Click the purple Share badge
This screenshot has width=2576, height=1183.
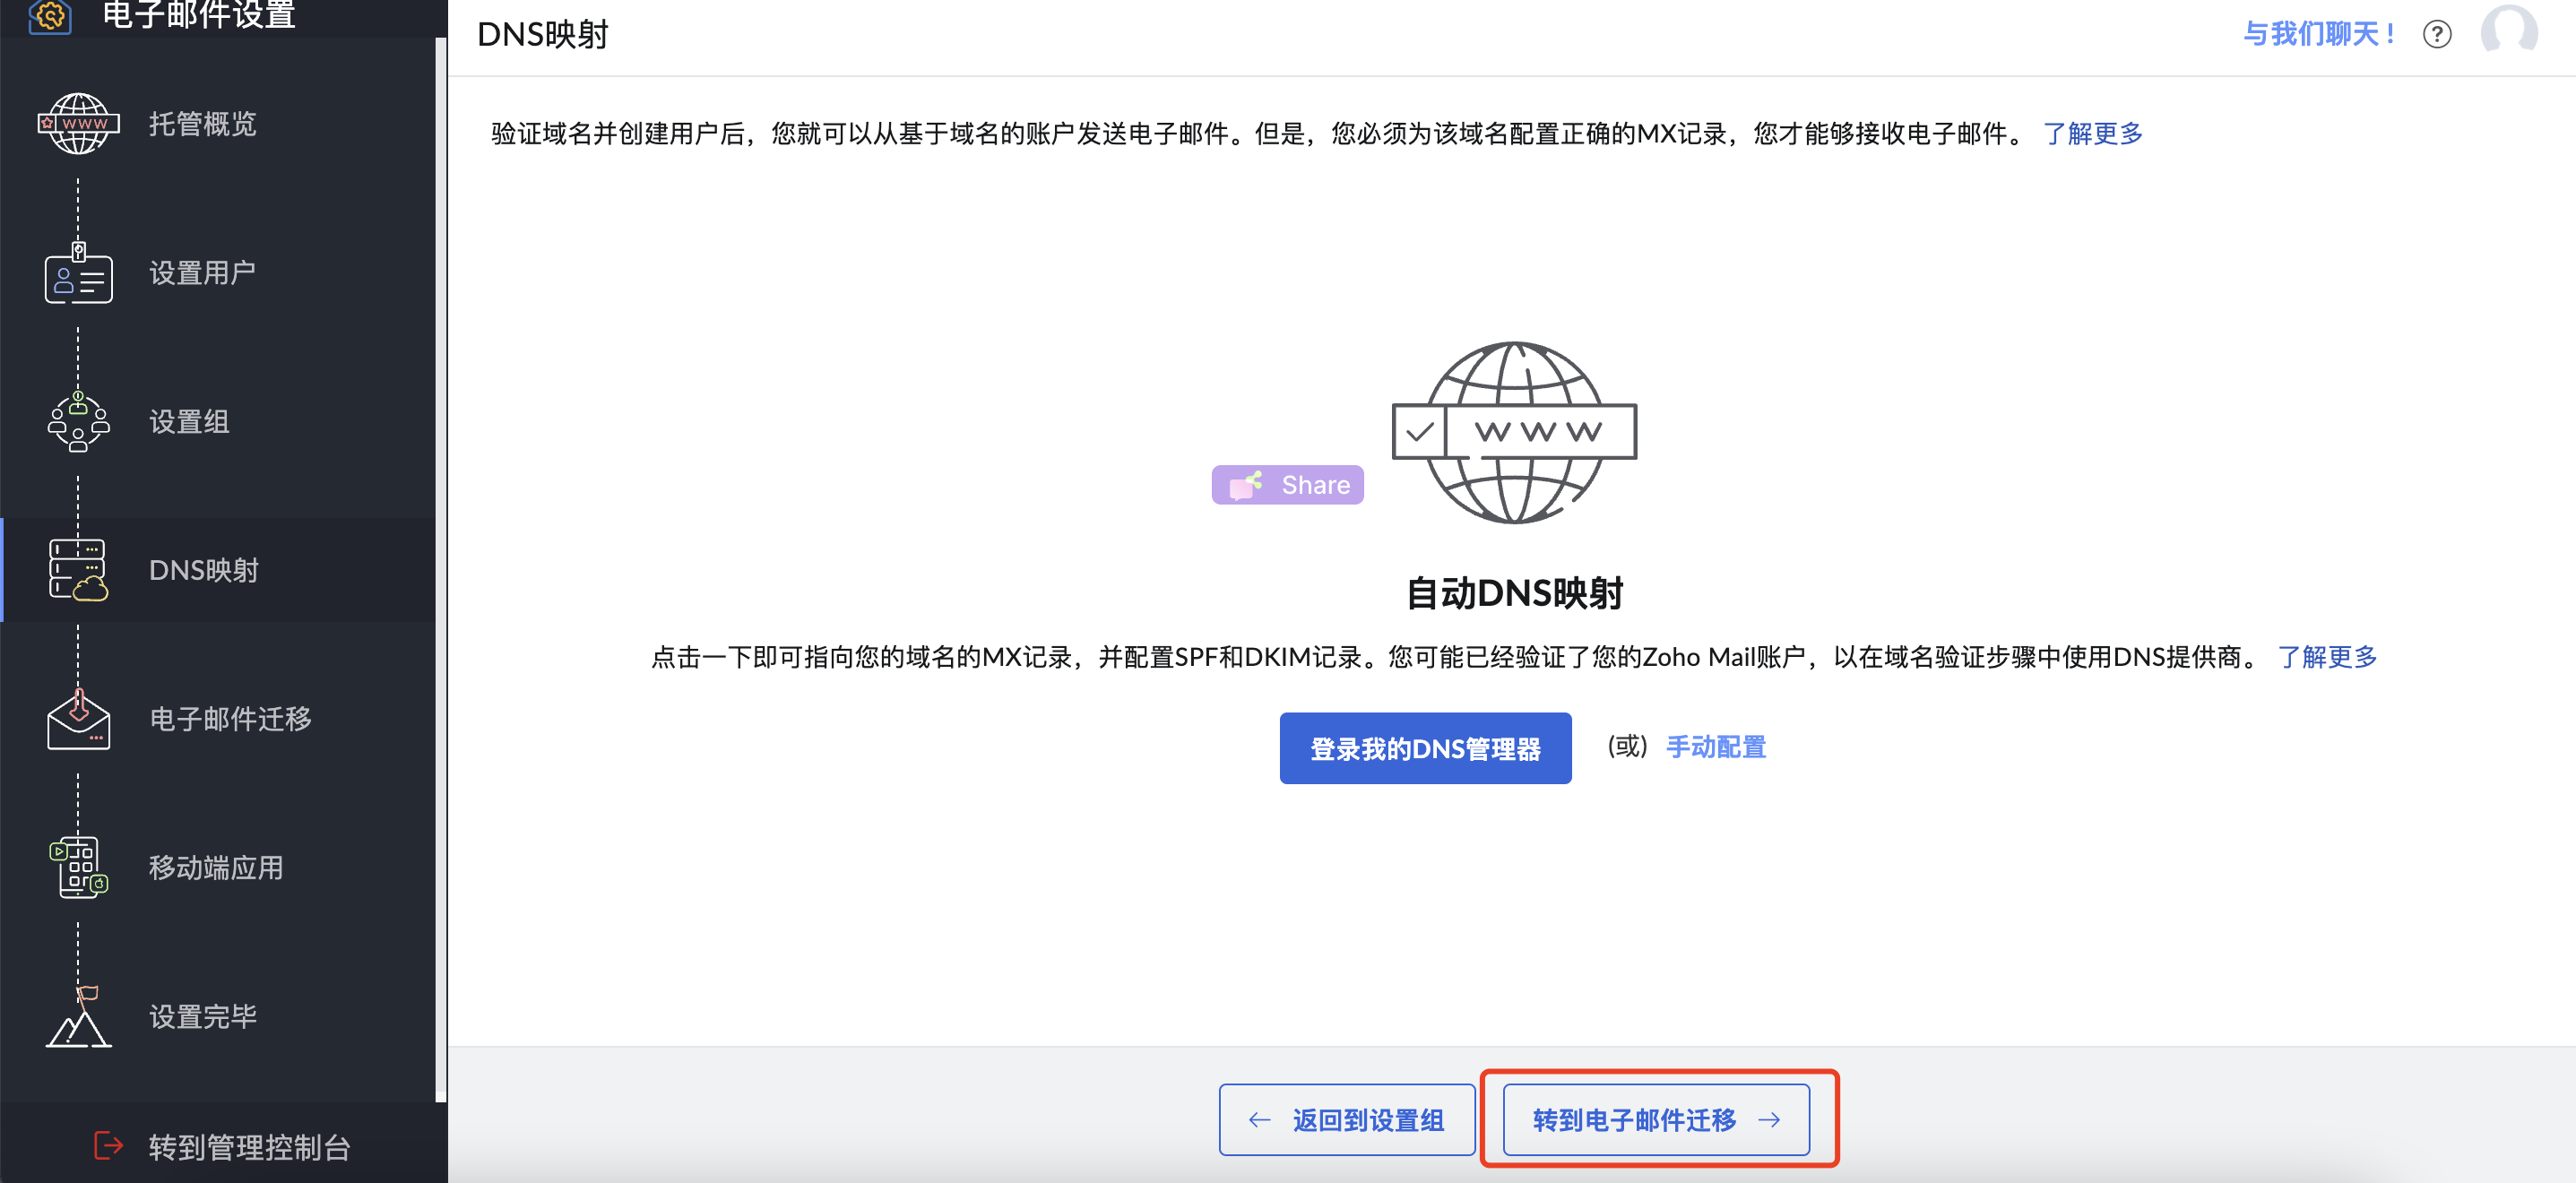pos(1287,485)
